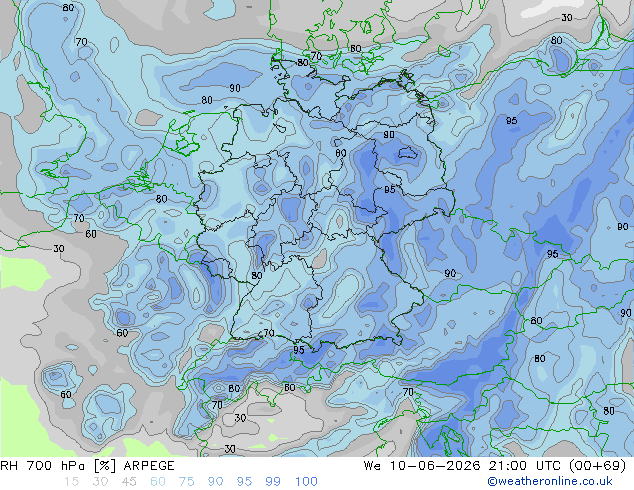Click the ARPEGE model name label
Screen dimensions: 634x490
[x=149, y=466]
